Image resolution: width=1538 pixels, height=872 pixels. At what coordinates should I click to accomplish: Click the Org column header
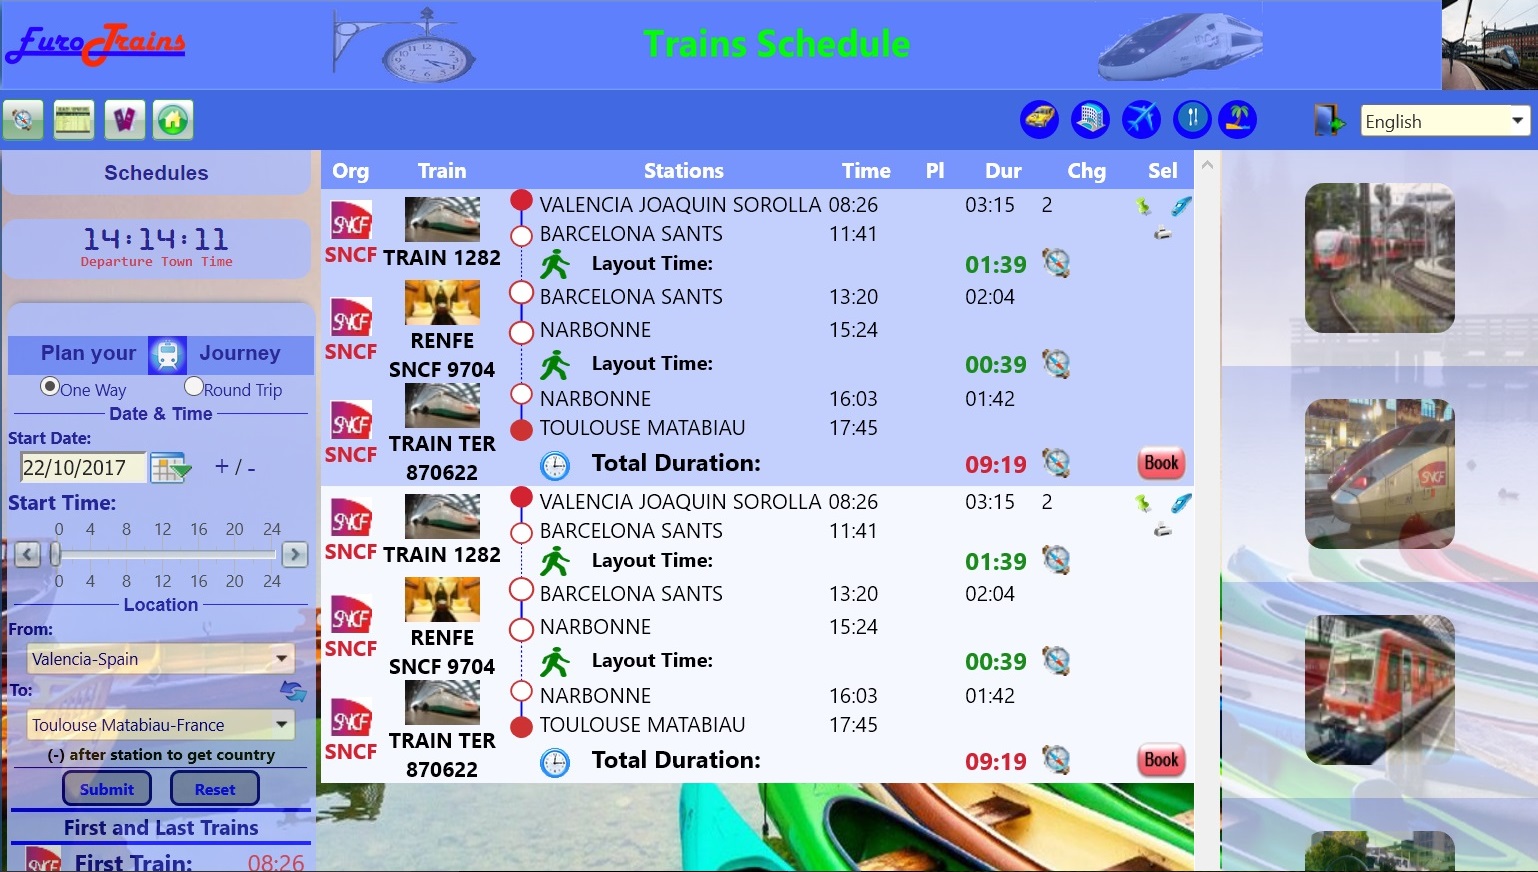351,171
